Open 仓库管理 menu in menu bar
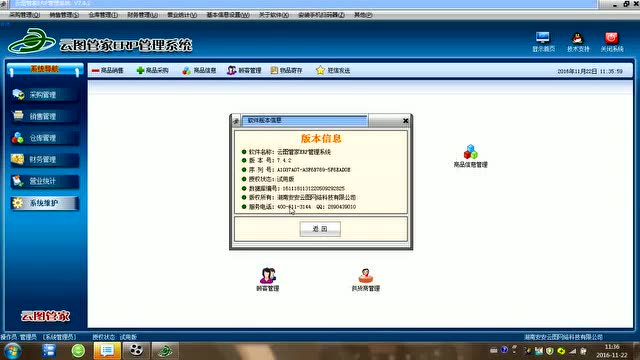 (x=103, y=15)
